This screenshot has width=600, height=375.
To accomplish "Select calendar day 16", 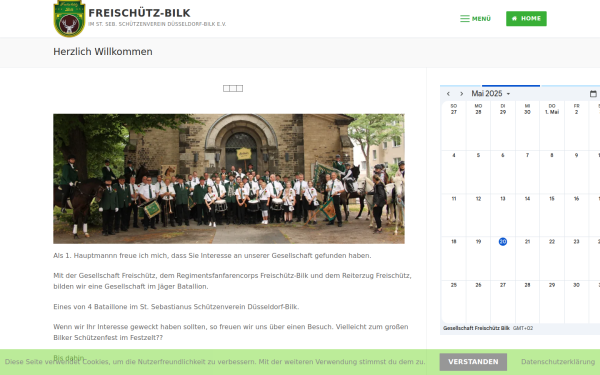I will pos(576,199).
